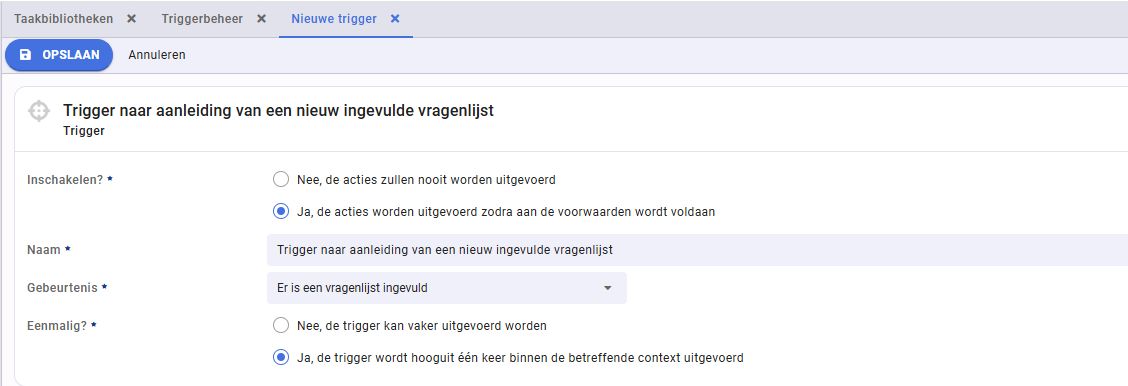
Task: Click the crosshair trigger icon
Action: point(38,111)
